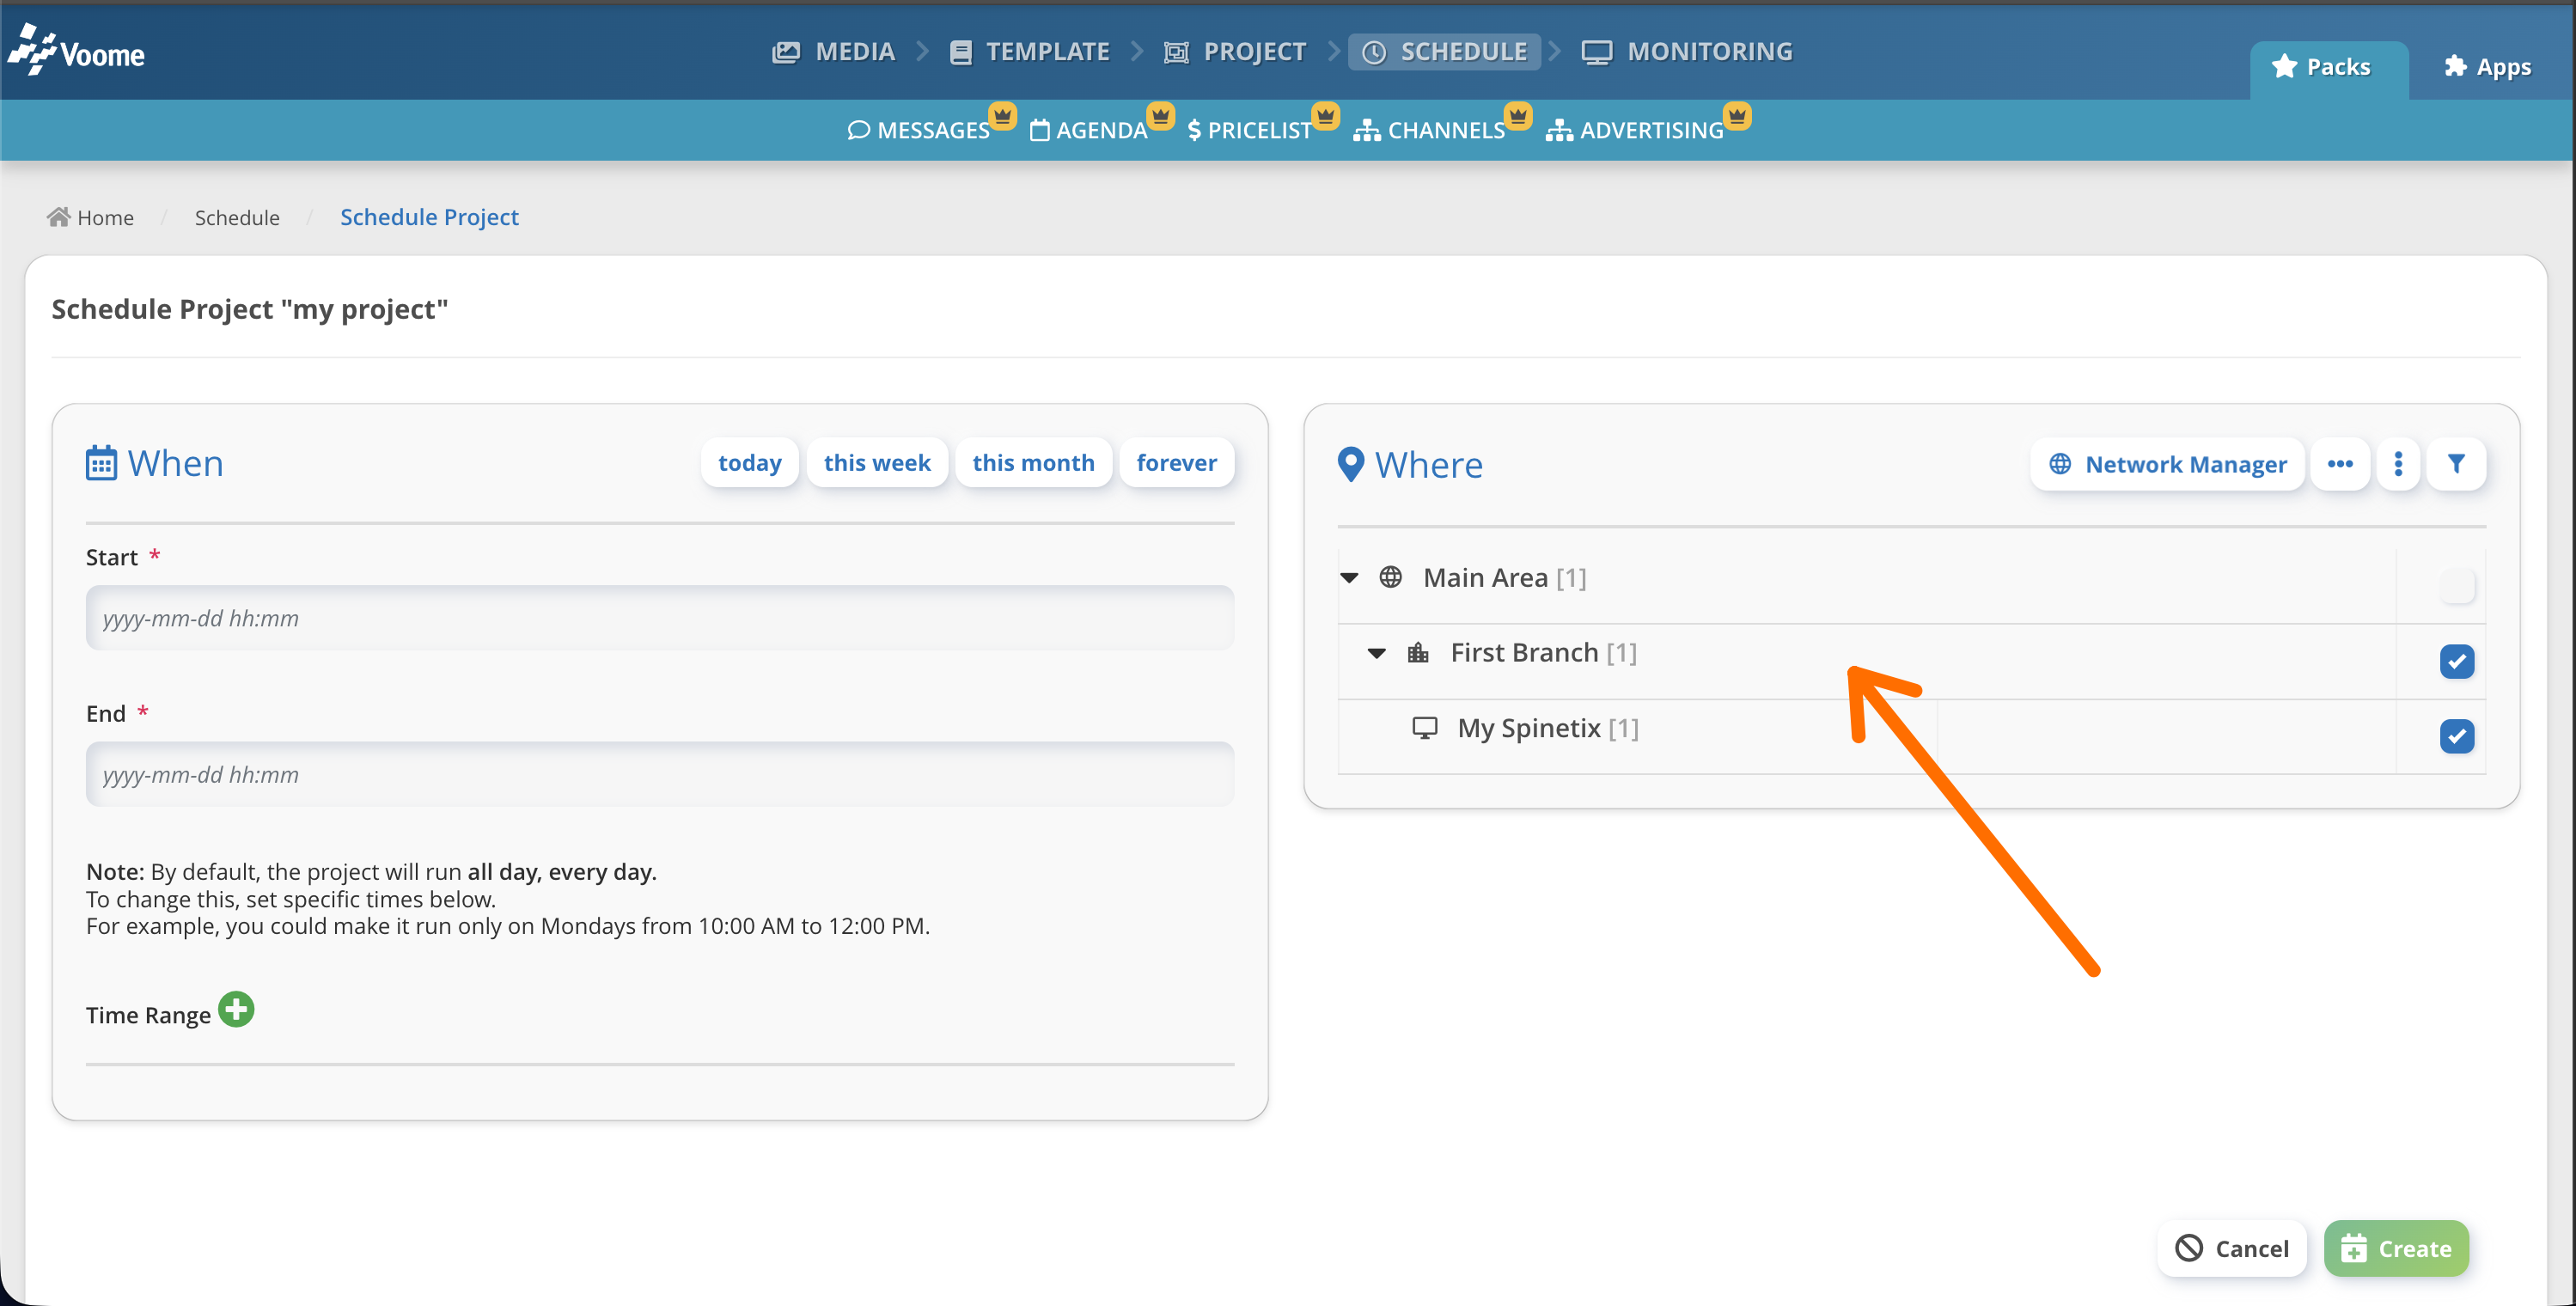Image resolution: width=2576 pixels, height=1306 pixels.
Task: Open the Template step
Action: pyautogui.click(x=1029, y=52)
